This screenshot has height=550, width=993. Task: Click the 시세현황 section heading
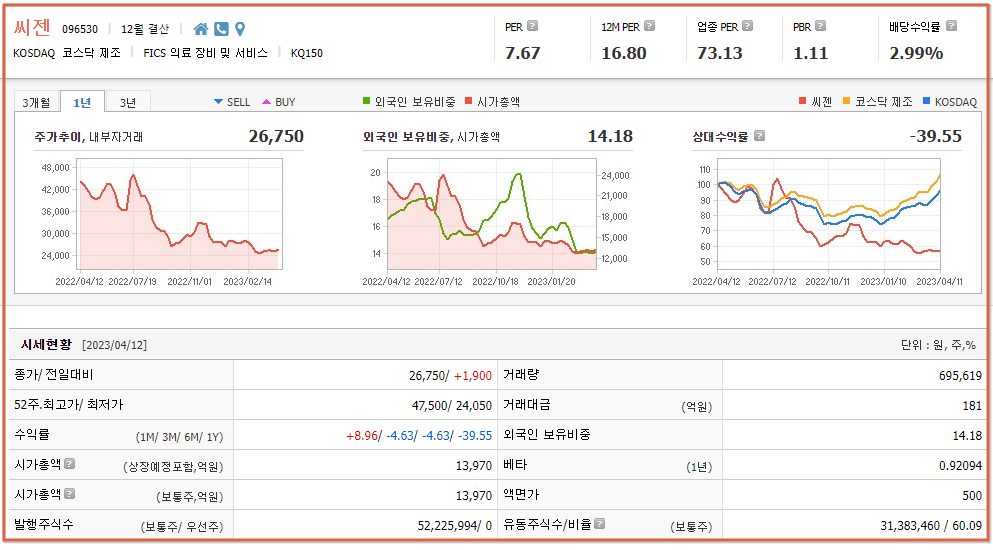point(46,344)
